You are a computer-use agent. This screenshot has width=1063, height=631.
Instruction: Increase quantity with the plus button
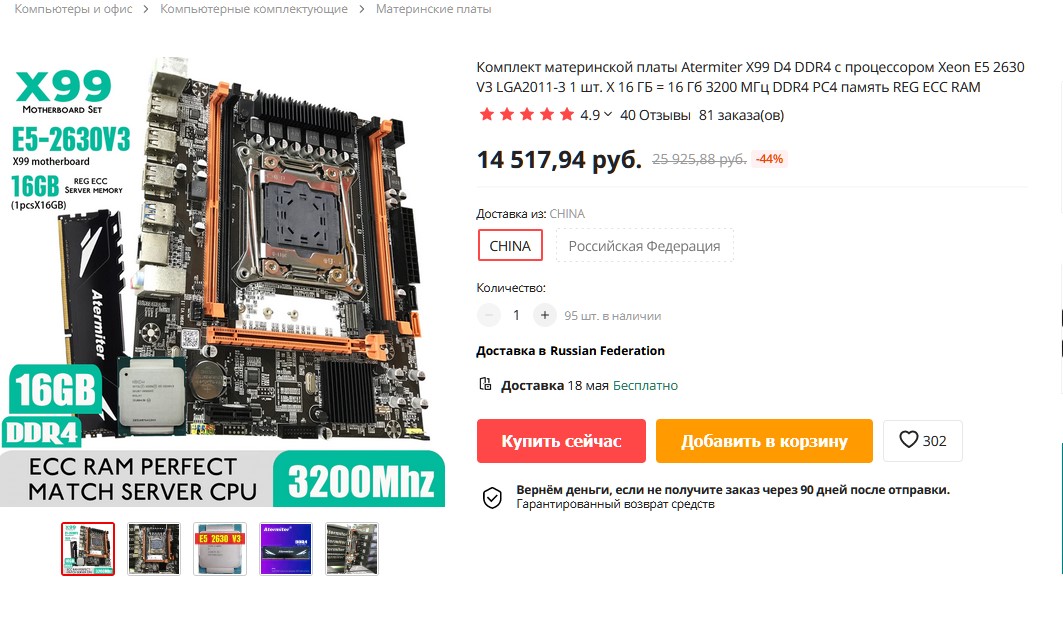point(544,315)
